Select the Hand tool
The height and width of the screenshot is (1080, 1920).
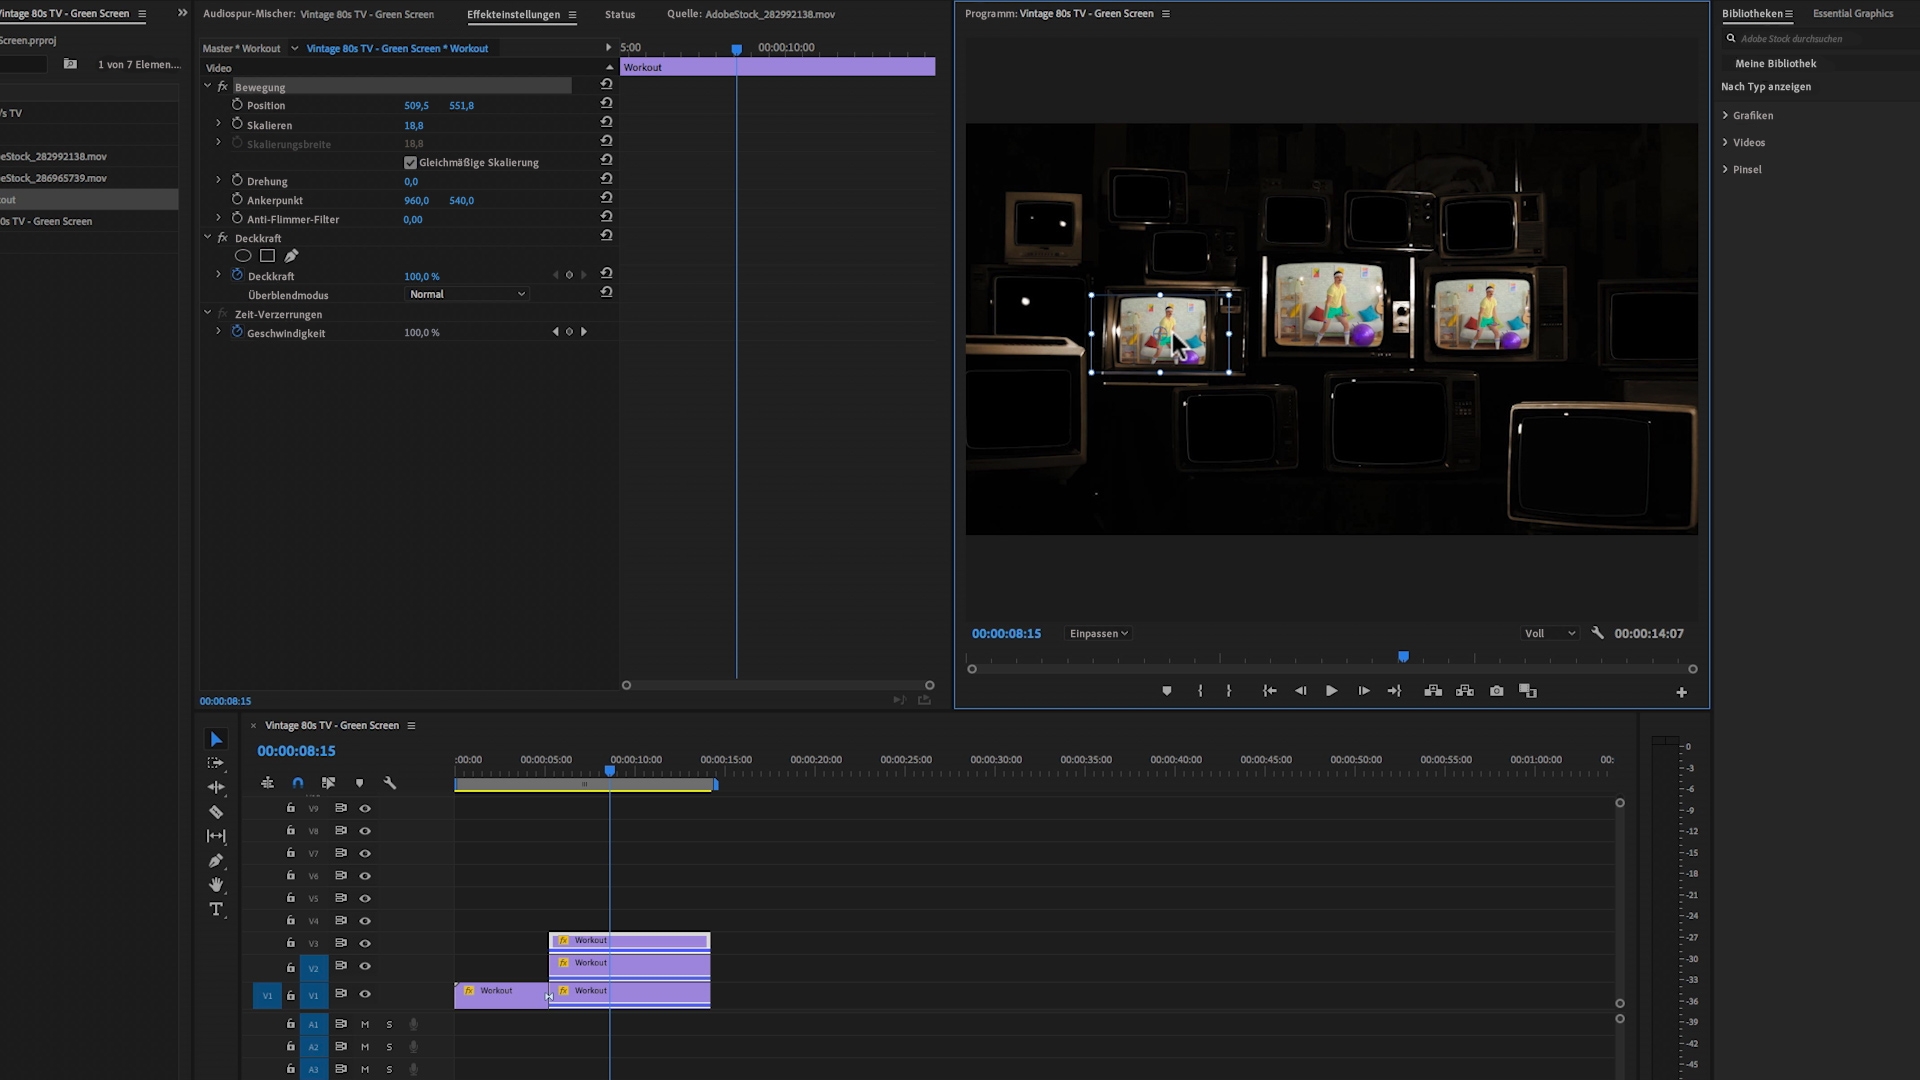coord(216,885)
